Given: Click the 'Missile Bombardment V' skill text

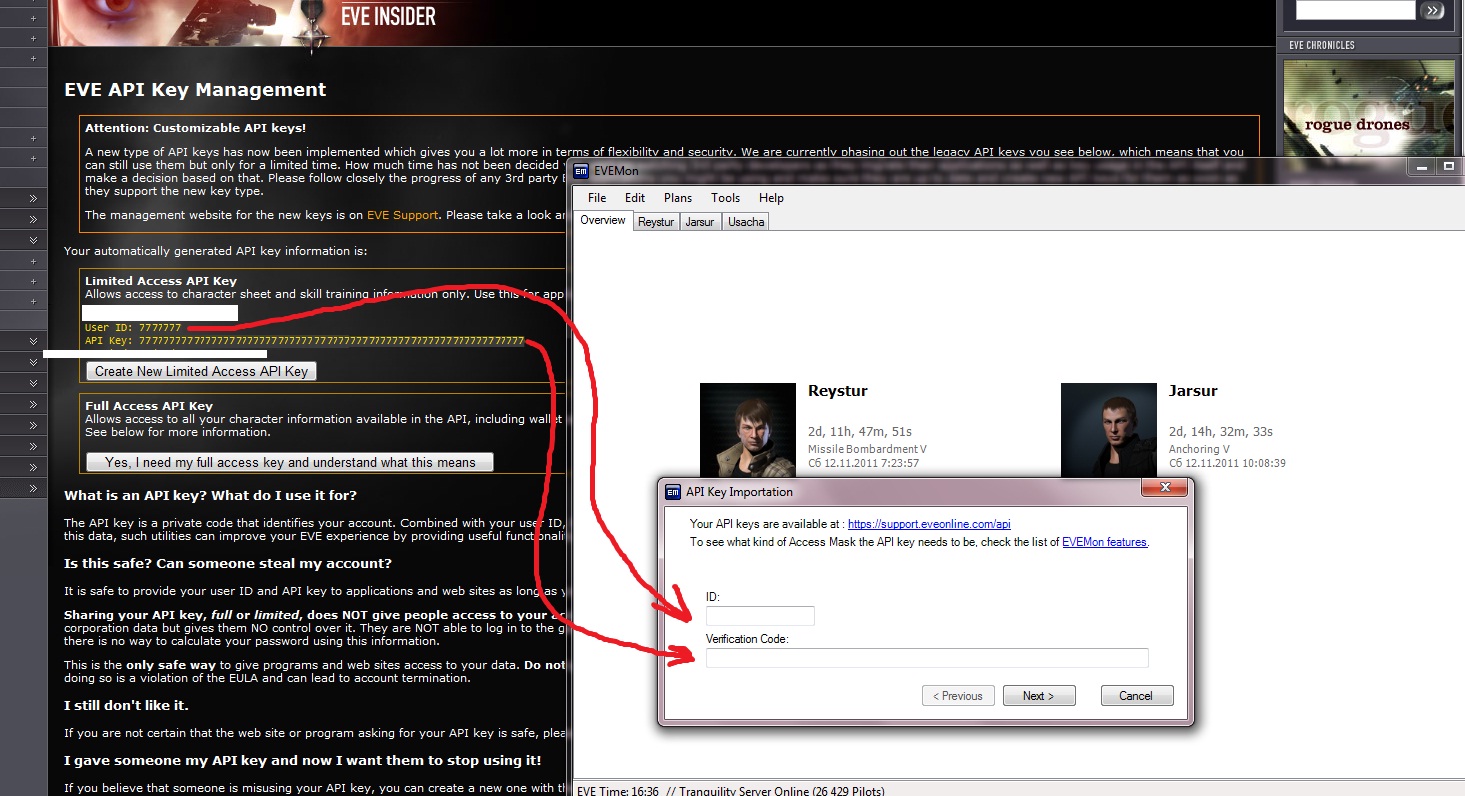Looking at the screenshot, I should tap(867, 450).
